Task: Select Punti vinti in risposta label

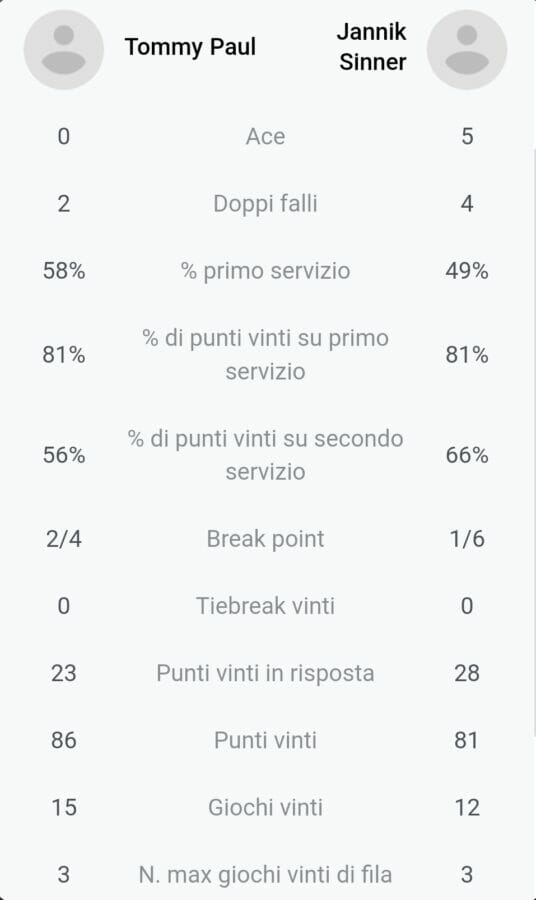Action: click(265, 673)
